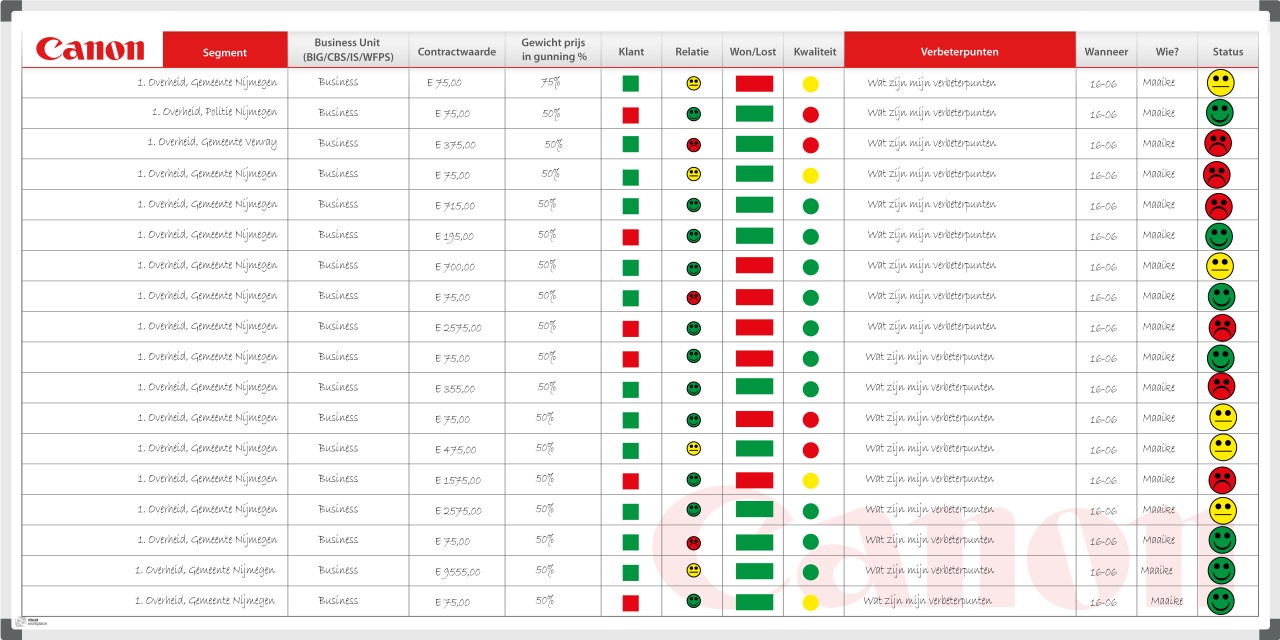Click the red Kwaliteit dot in Politie Nijmegen row
Viewport: 1280px width, 640px height.
pos(811,115)
